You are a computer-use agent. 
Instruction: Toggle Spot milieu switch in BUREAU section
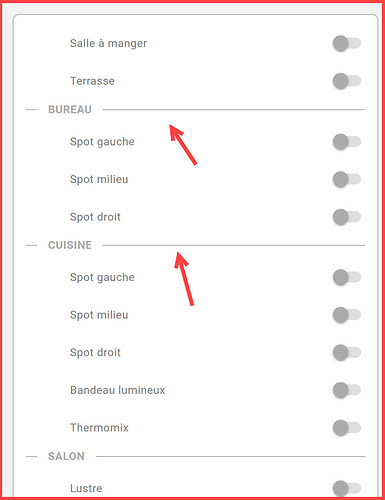click(x=347, y=179)
